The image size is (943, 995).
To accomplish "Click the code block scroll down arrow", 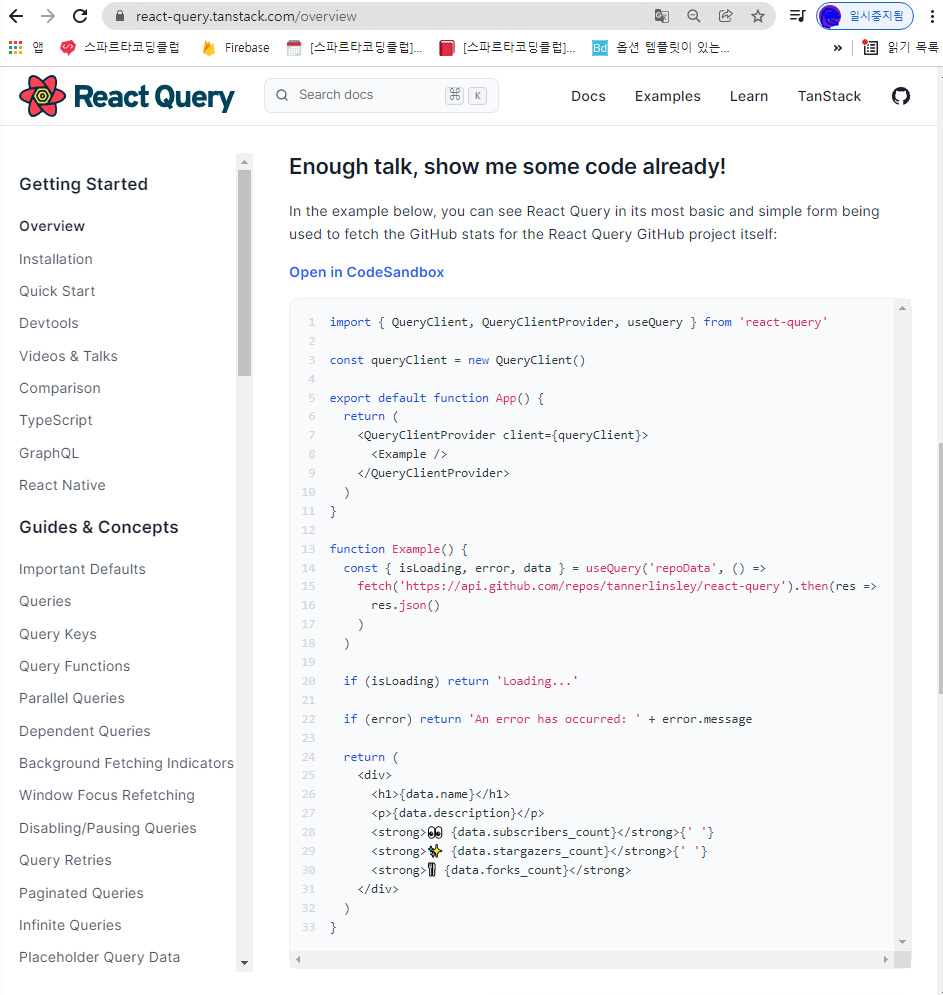I will 902,942.
